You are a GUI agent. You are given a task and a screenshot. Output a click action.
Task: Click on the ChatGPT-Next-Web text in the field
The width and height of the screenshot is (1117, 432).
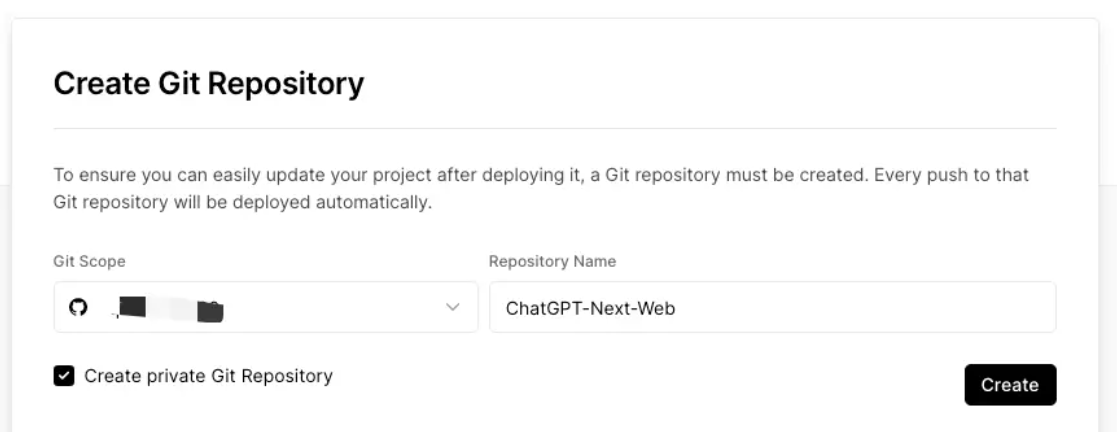(x=591, y=308)
